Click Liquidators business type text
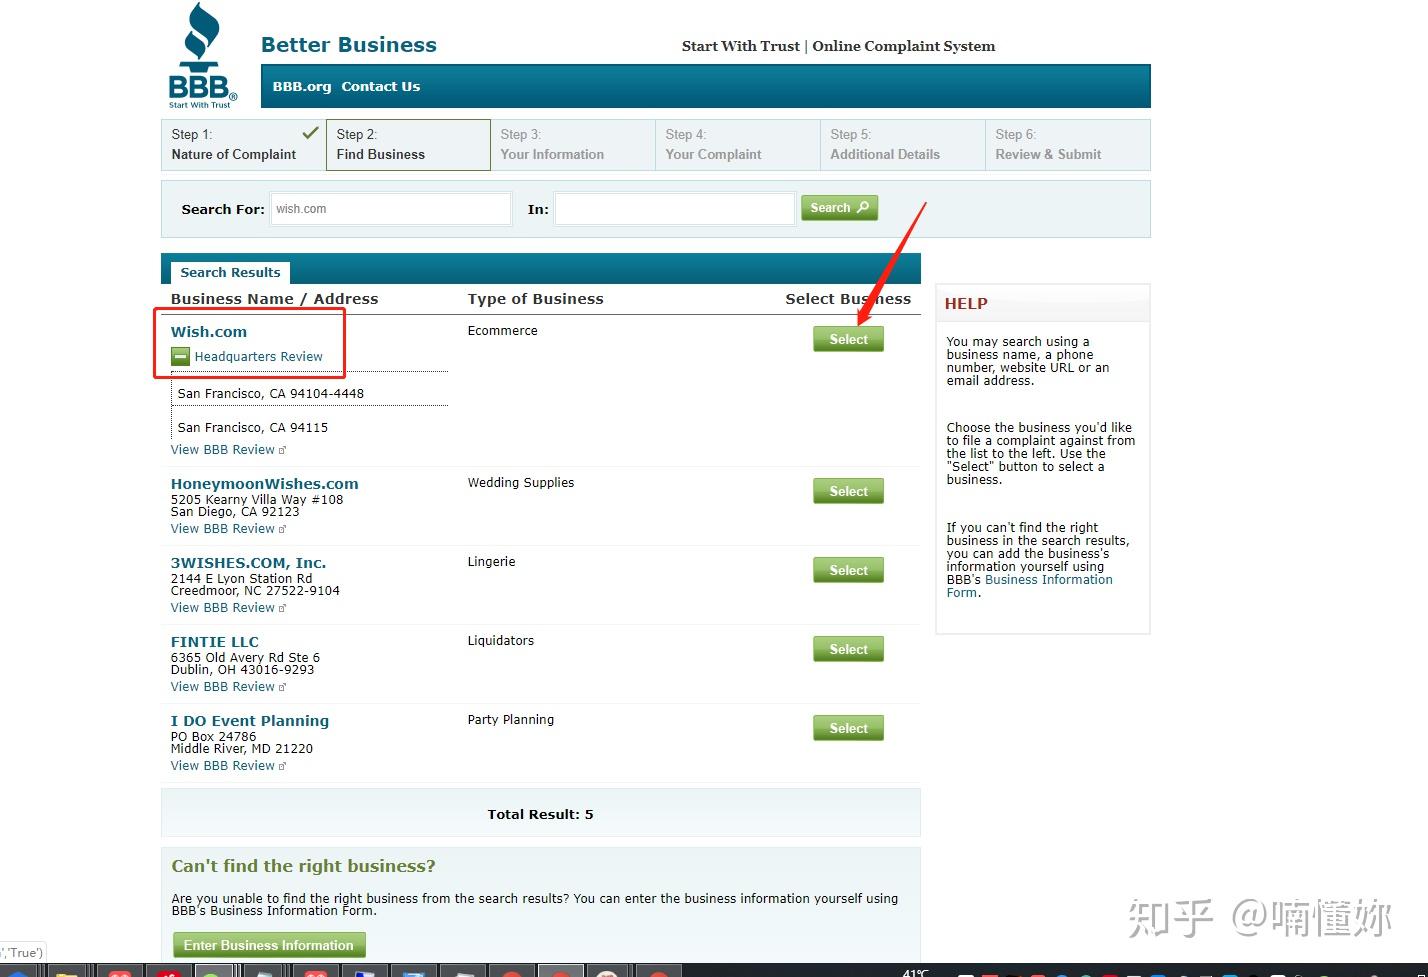The height and width of the screenshot is (977, 1428). [500, 641]
